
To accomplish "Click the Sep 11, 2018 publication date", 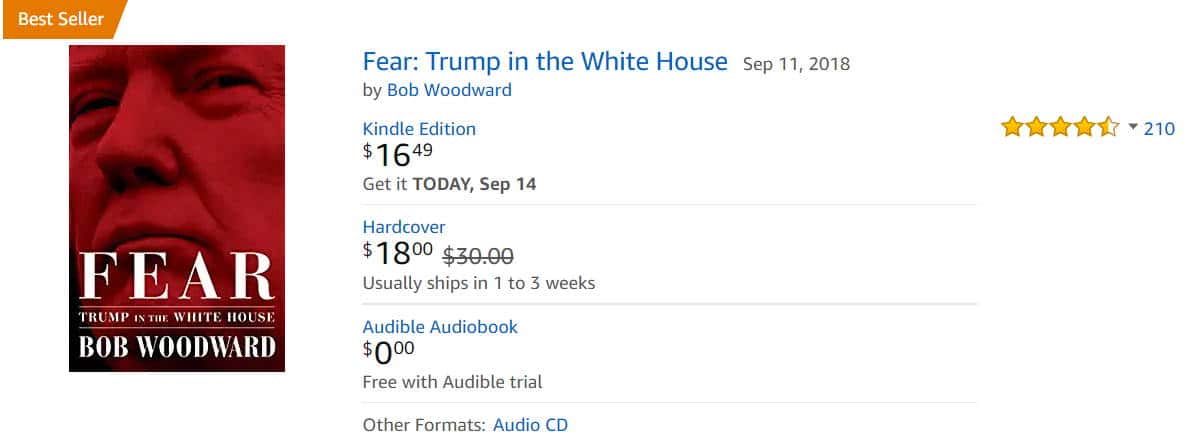I will [796, 64].
